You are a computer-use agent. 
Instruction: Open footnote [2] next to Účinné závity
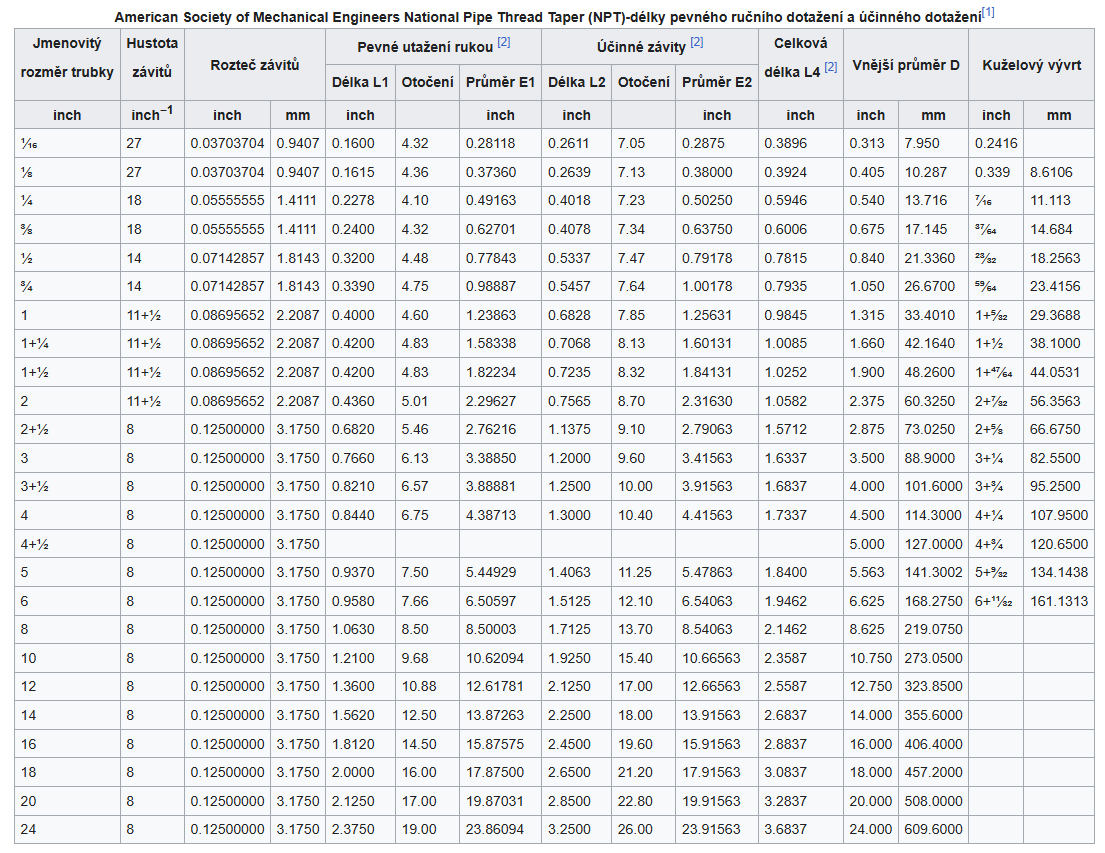click(696, 42)
